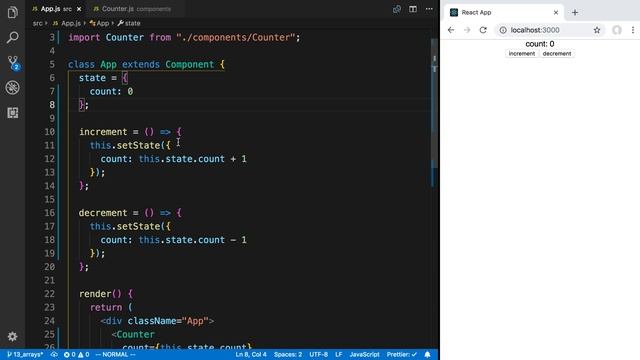Change file encoding UTF-8
The height and width of the screenshot is (360, 640).
(319, 354)
